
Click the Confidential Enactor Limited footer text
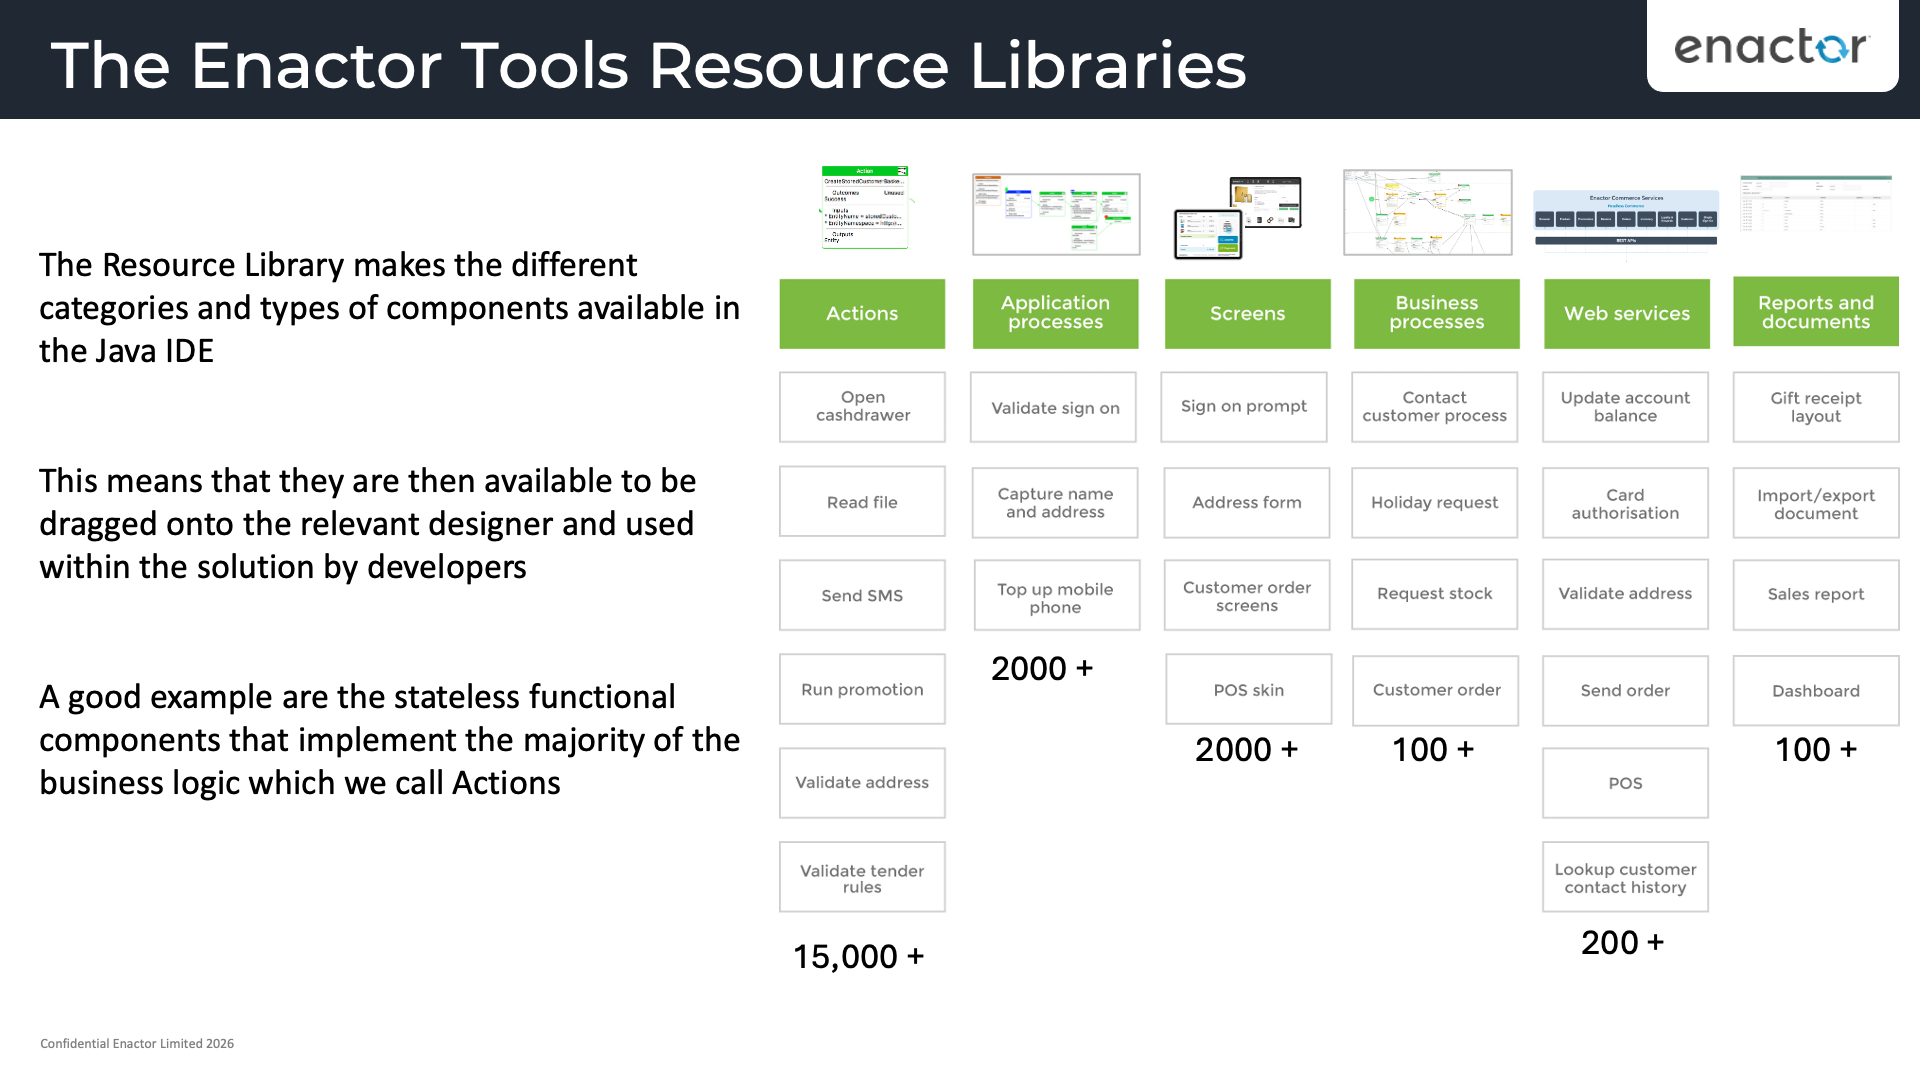click(x=136, y=1043)
